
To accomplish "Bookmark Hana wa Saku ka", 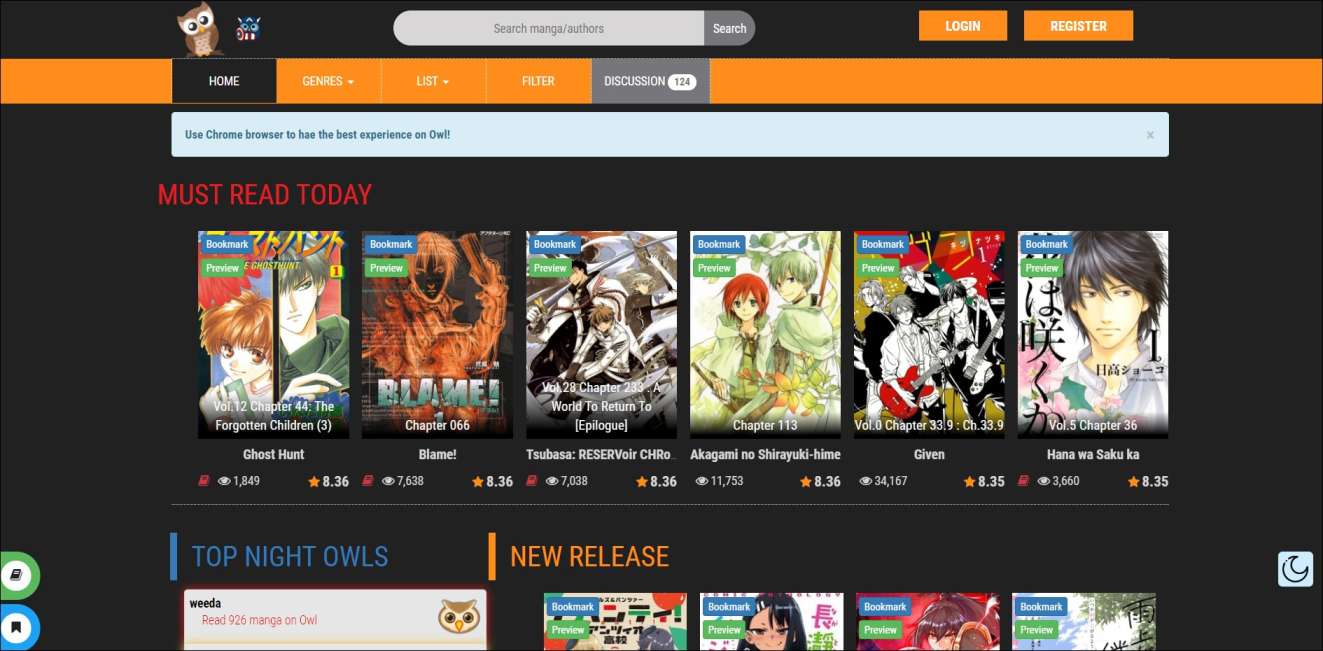I will (x=1047, y=244).
